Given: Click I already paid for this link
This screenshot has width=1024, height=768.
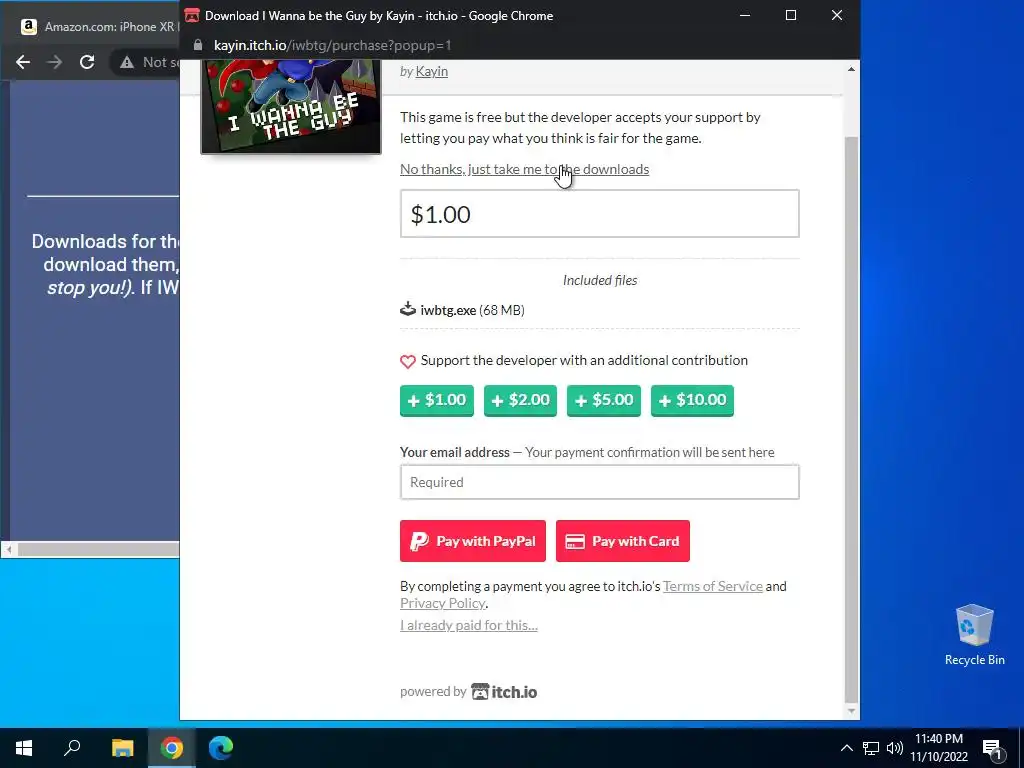Looking at the screenshot, I should (x=469, y=625).
